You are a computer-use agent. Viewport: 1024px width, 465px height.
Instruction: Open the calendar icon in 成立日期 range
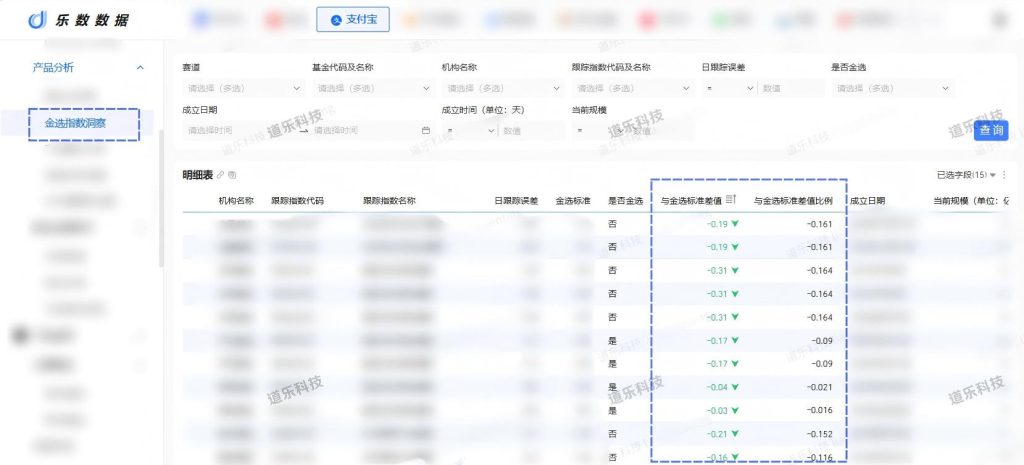click(426, 131)
